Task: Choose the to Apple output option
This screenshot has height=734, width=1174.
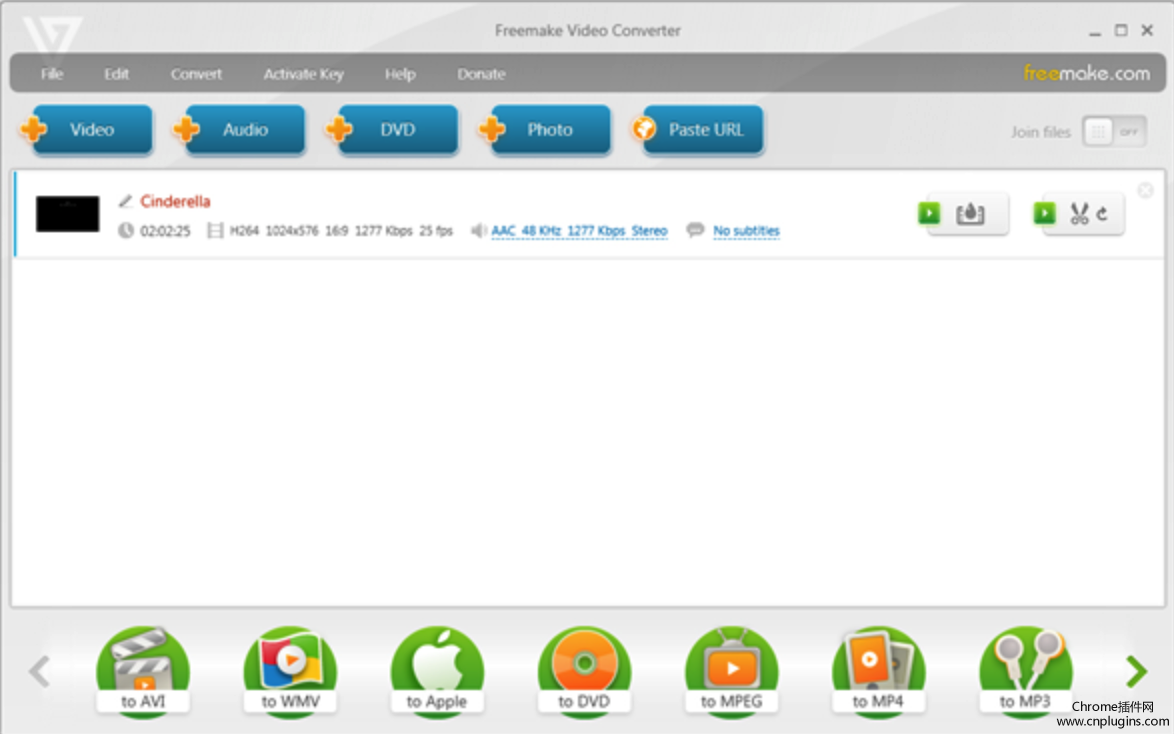Action: click(x=437, y=672)
